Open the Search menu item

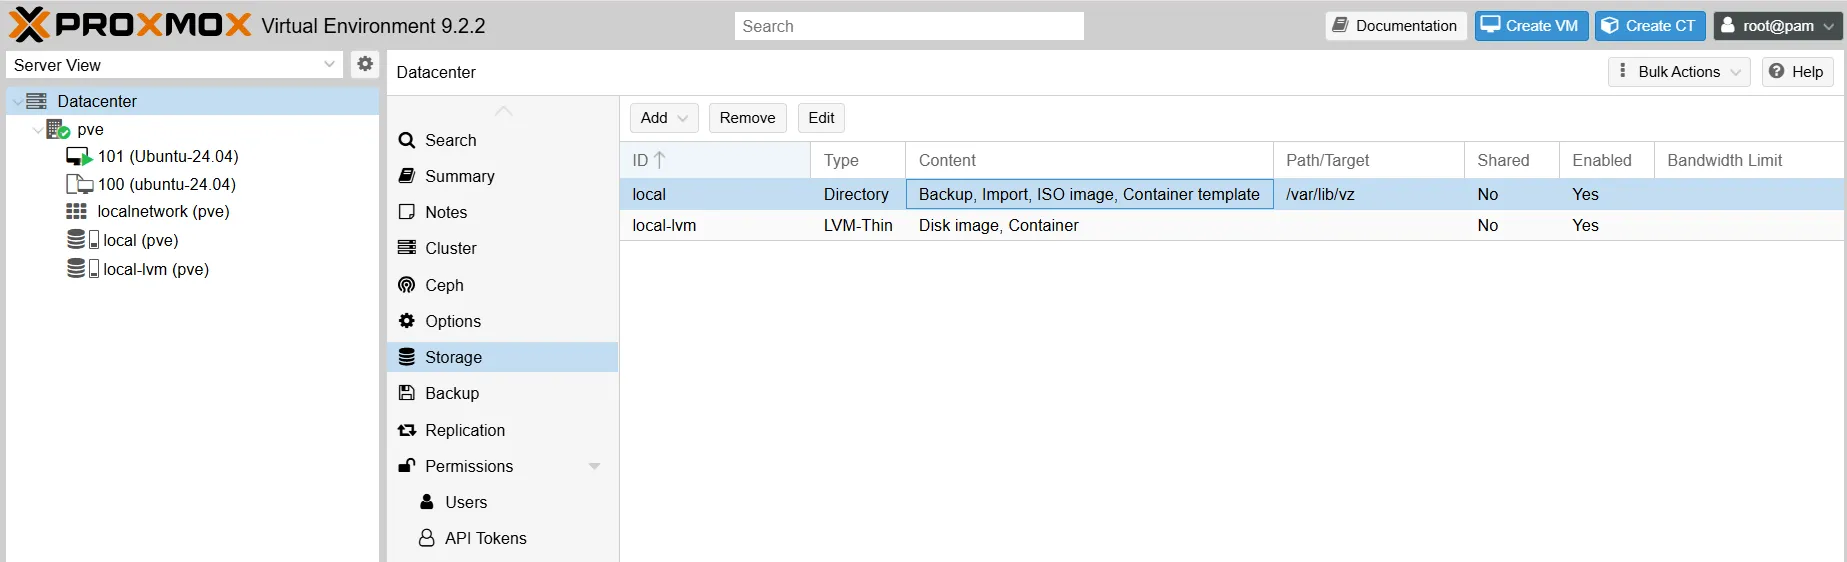[502, 140]
